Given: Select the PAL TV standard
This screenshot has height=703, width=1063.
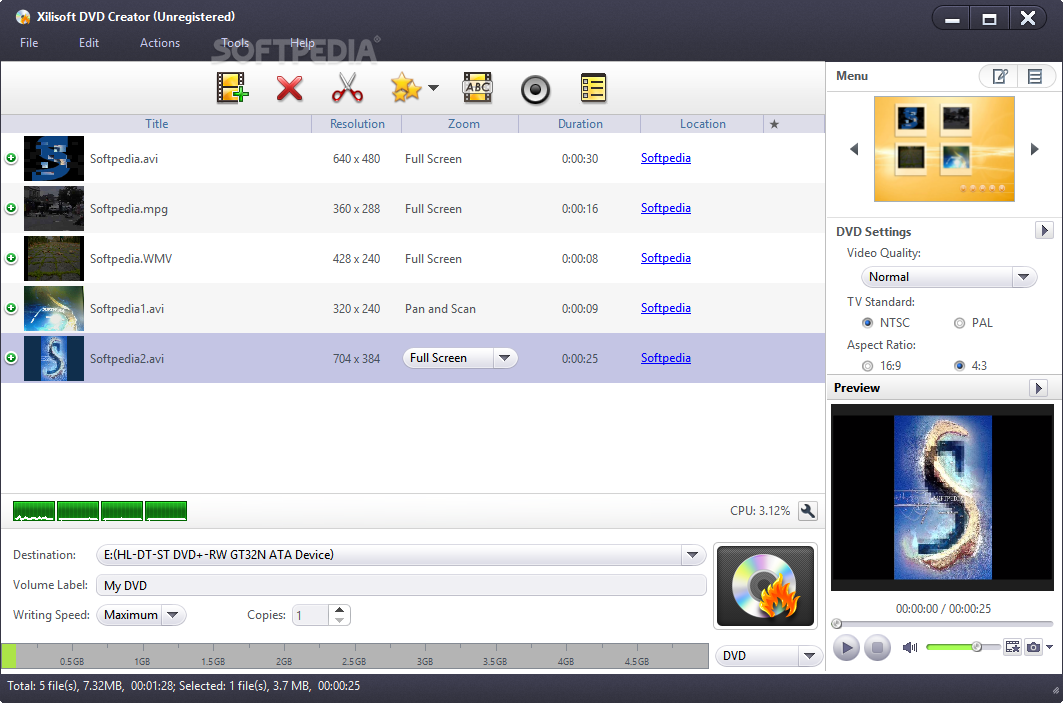Looking at the screenshot, I should (959, 323).
